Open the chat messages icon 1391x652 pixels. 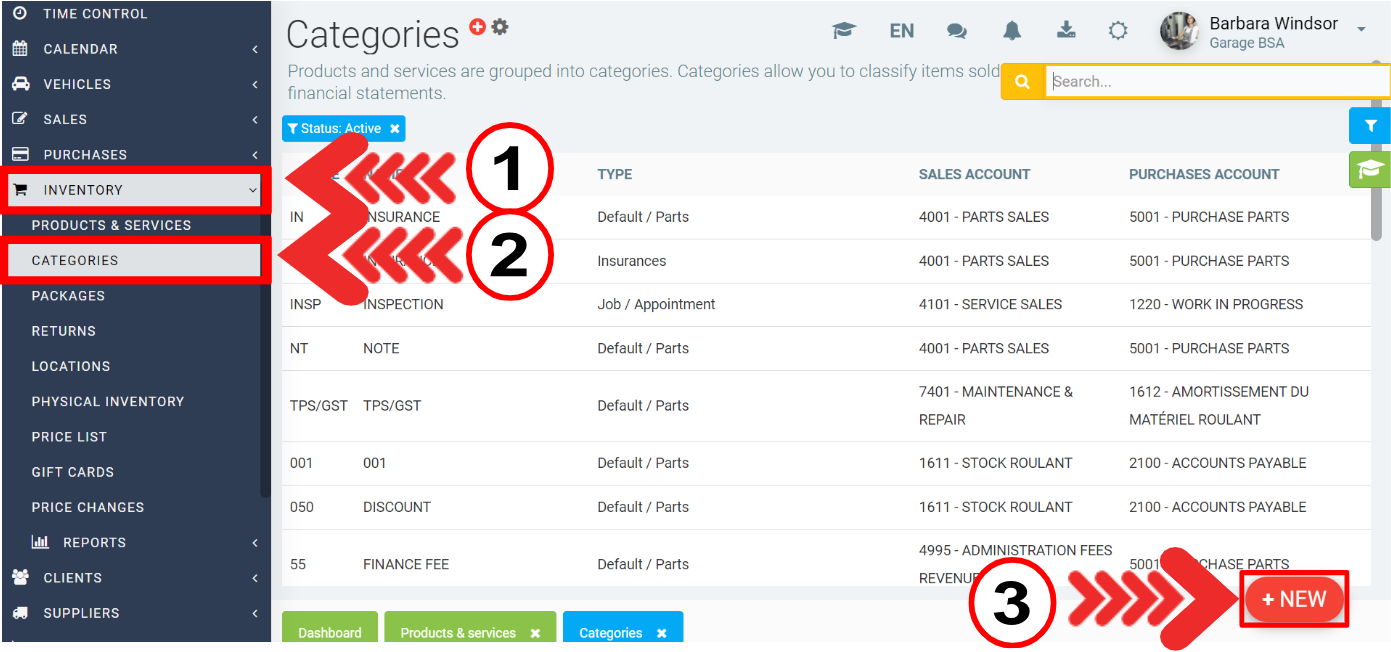[x=957, y=31]
